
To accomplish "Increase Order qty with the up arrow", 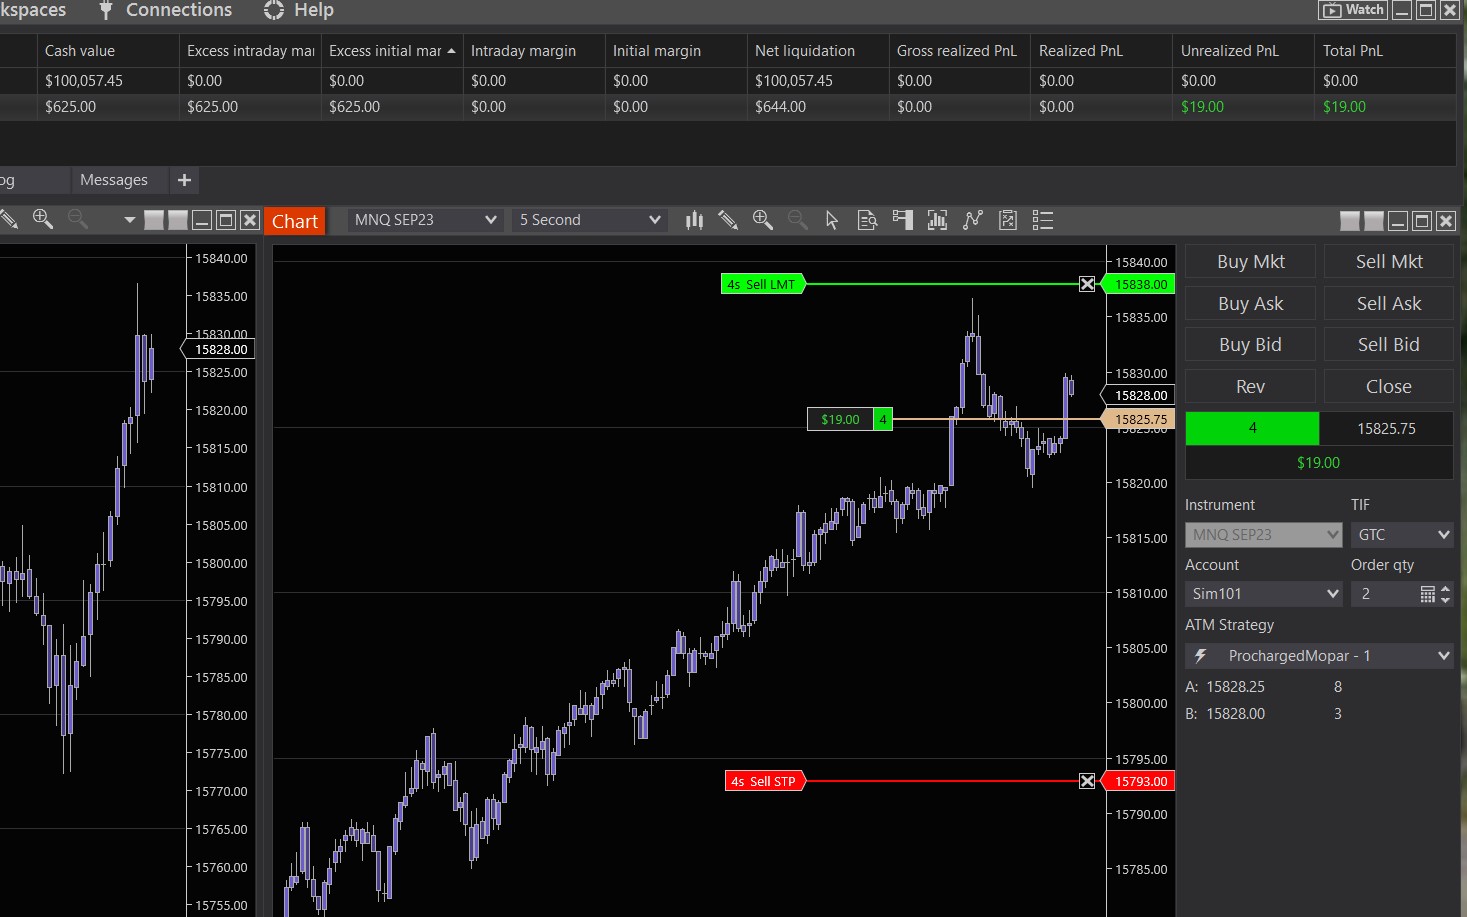I will point(1445,589).
